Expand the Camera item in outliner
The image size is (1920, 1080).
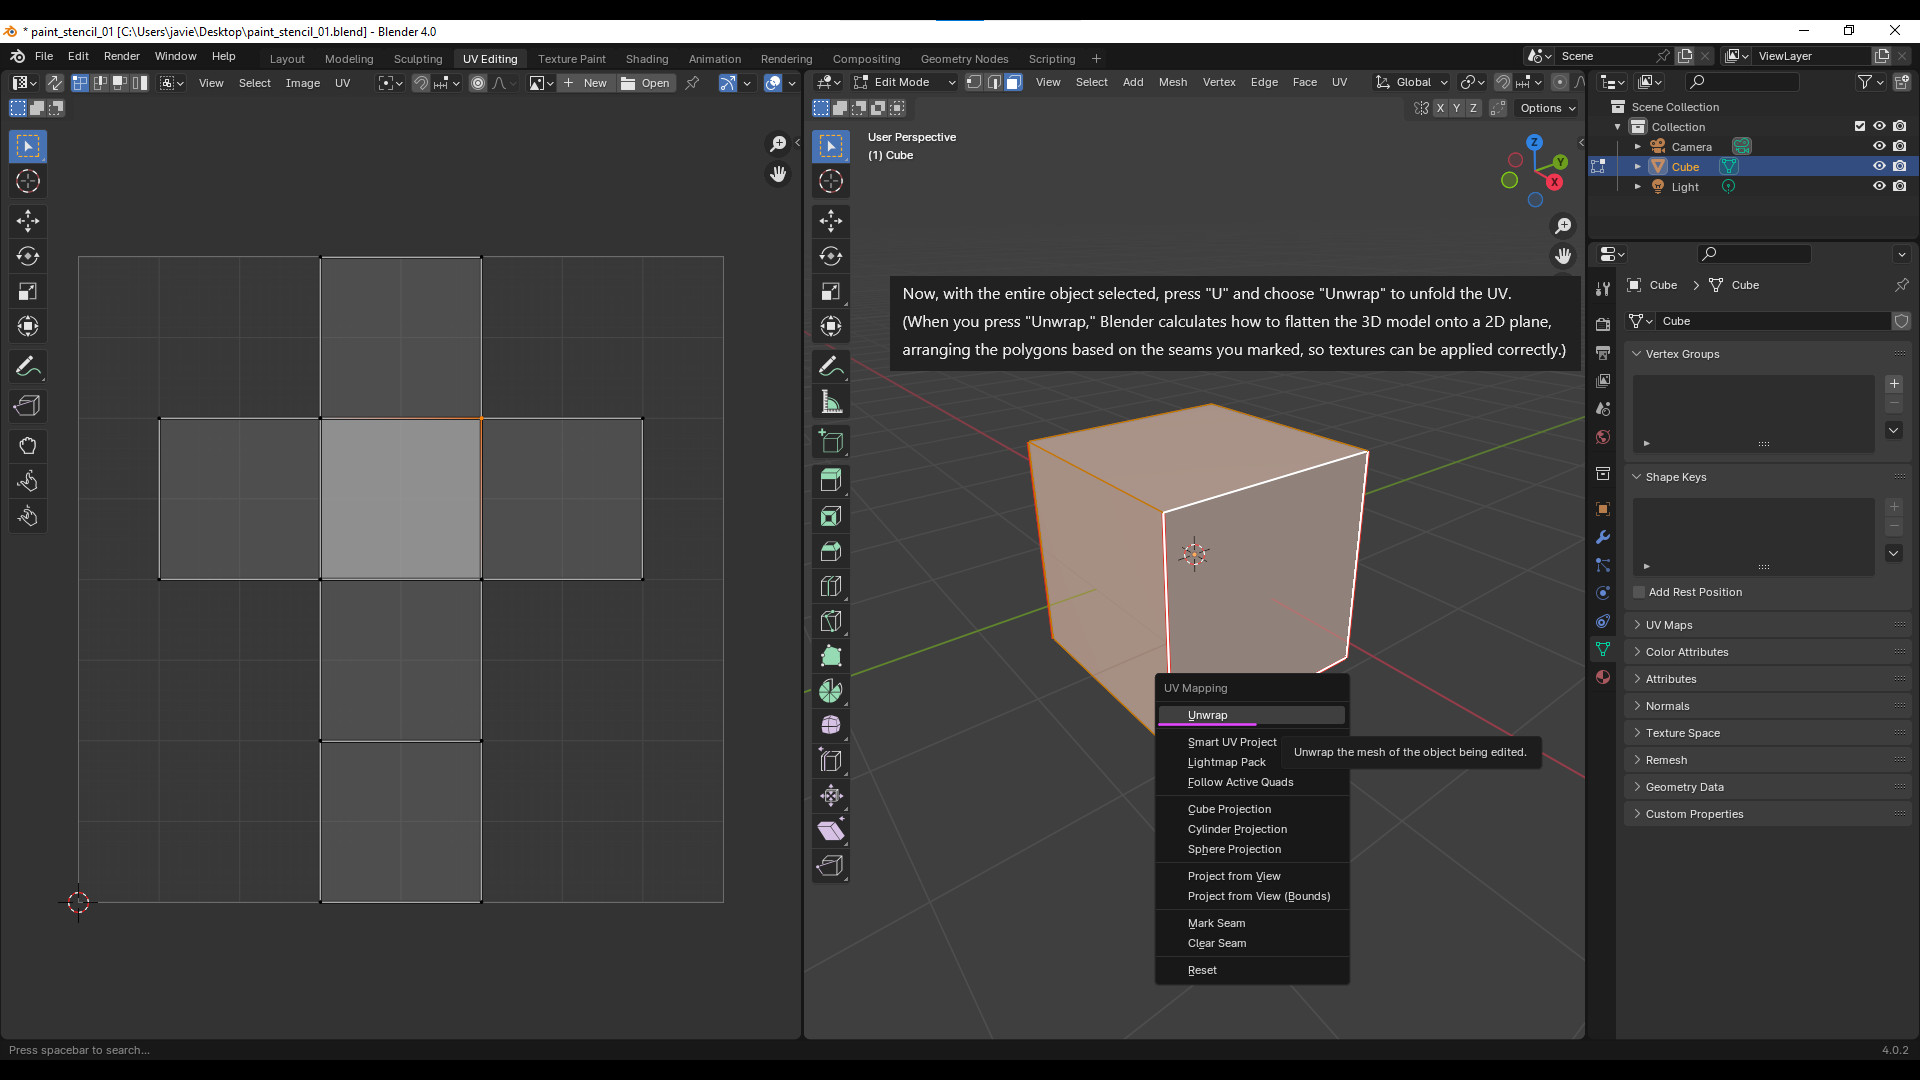[x=1638, y=146]
